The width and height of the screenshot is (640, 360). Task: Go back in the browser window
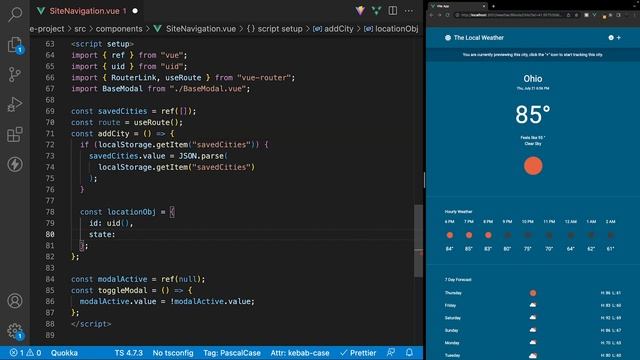pos(431,15)
